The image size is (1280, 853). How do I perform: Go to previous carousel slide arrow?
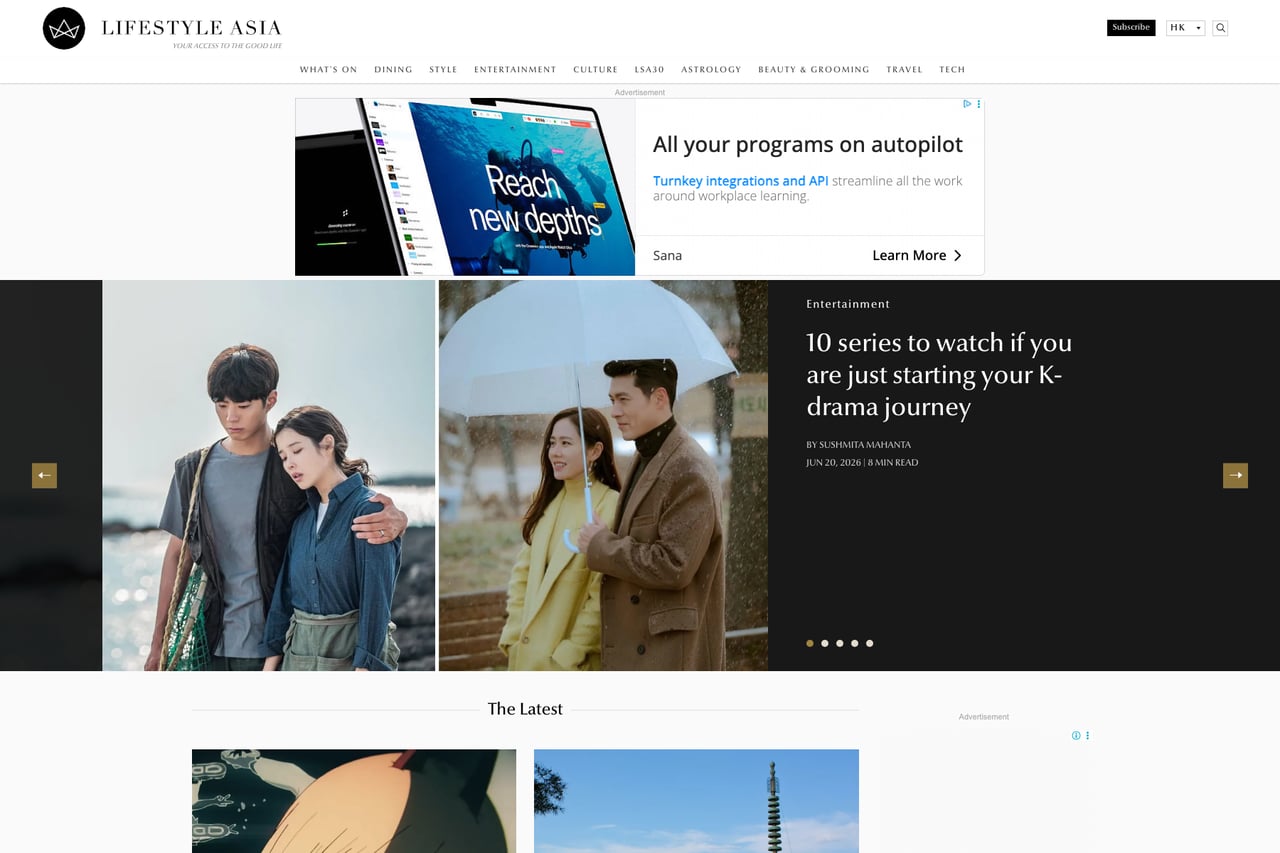[x=44, y=476]
